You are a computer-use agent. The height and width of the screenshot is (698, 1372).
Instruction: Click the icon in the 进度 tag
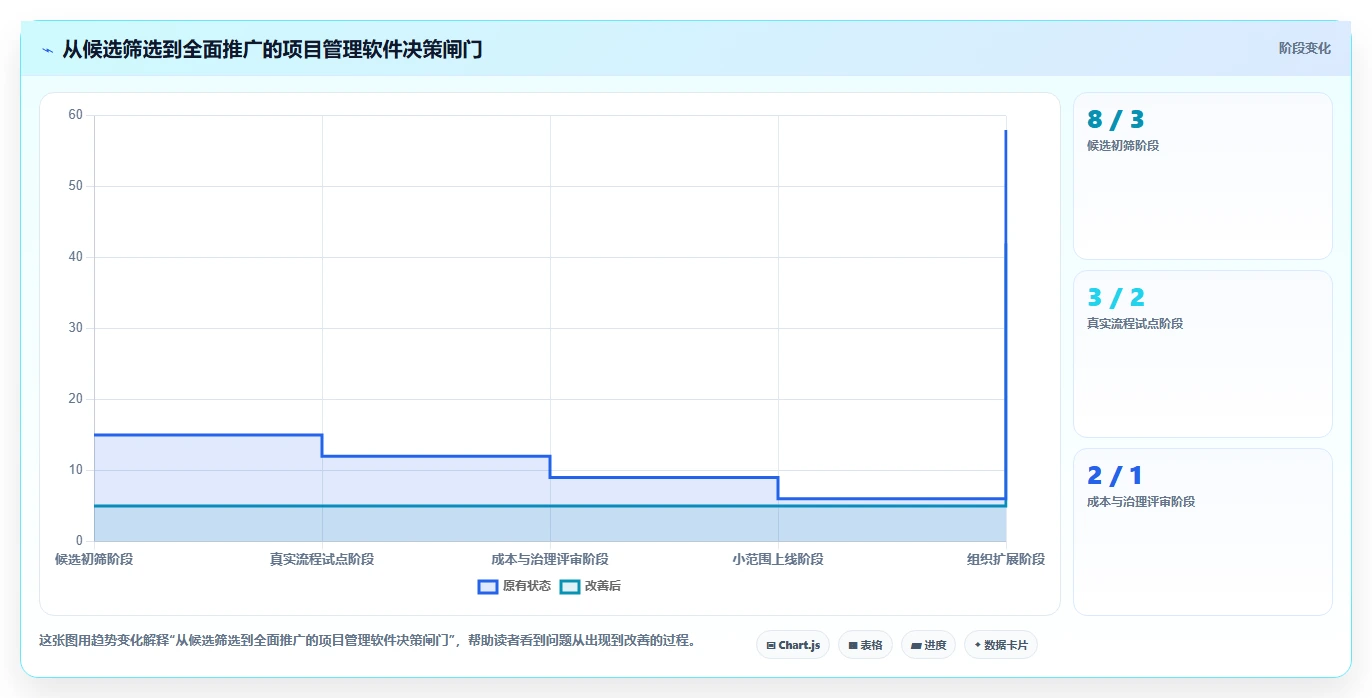[x=916, y=646]
